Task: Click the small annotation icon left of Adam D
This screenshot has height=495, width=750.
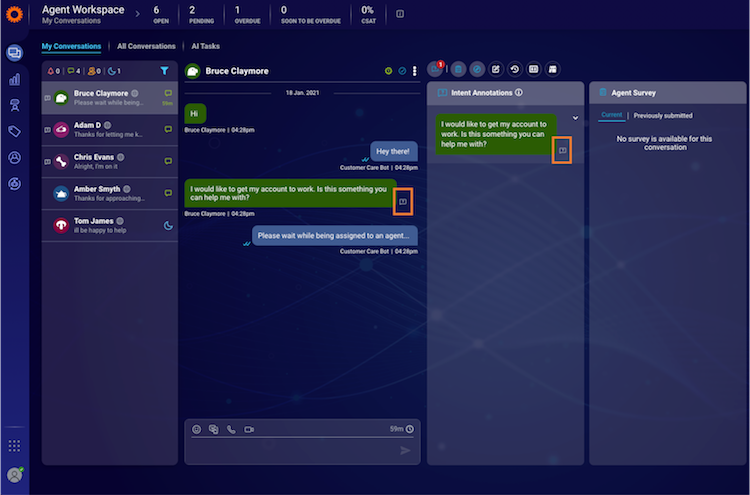Action: click(47, 130)
